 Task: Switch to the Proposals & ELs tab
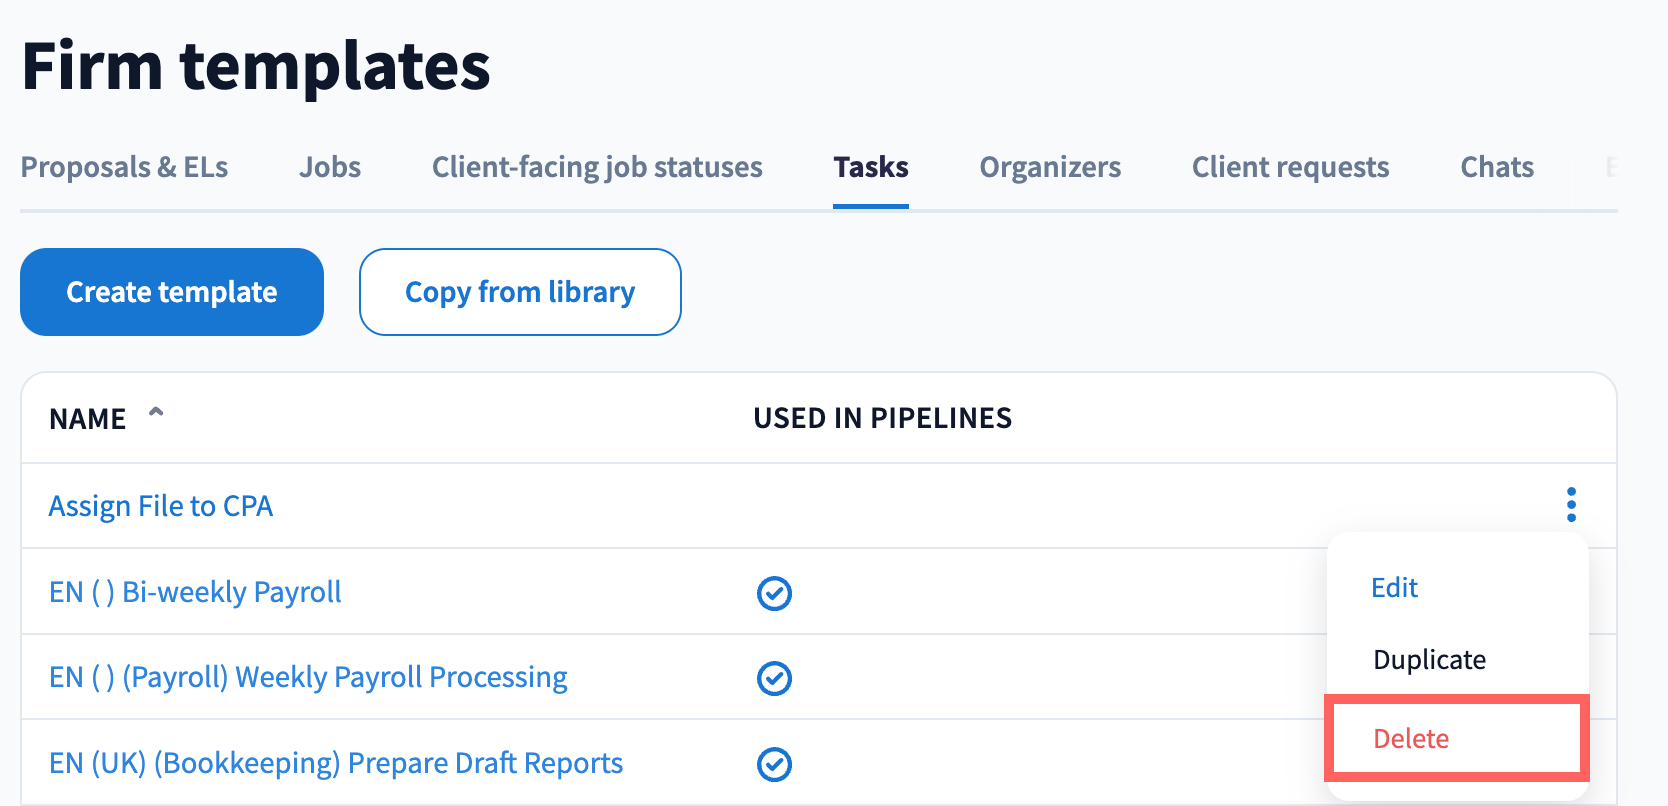click(x=124, y=167)
